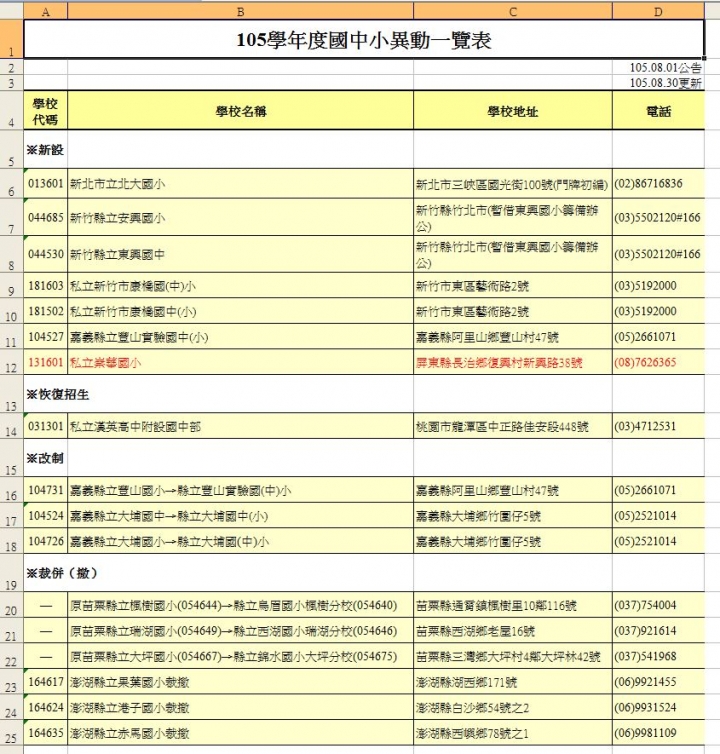Click code cell 164624
The width and height of the screenshot is (720, 754).
click(46, 707)
